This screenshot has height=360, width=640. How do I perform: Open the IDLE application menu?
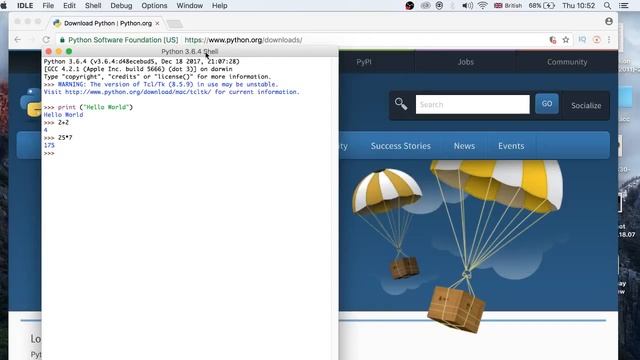click(25, 6)
